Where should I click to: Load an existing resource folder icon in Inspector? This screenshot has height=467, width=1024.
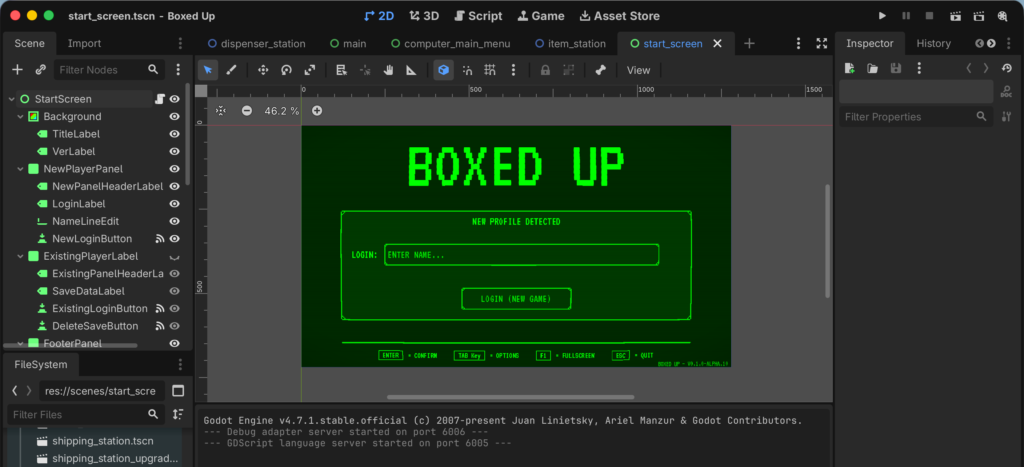[x=872, y=68]
